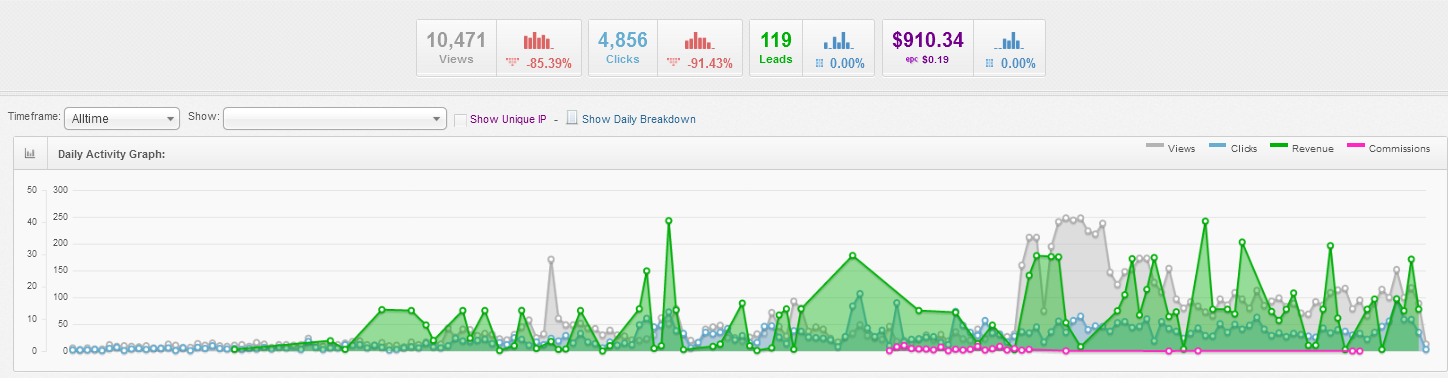Toggle the Commissions series in the legend
Screen dimensions: 1448x378
click(x=1388, y=148)
